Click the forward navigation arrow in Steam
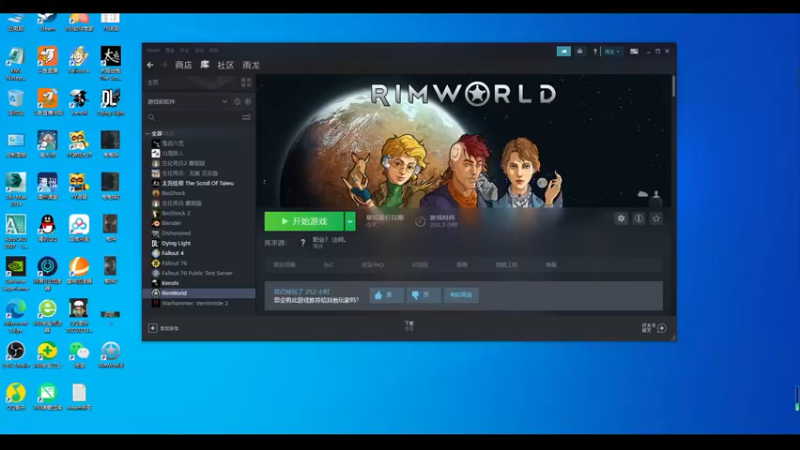This screenshot has height=450, width=800. [164, 65]
